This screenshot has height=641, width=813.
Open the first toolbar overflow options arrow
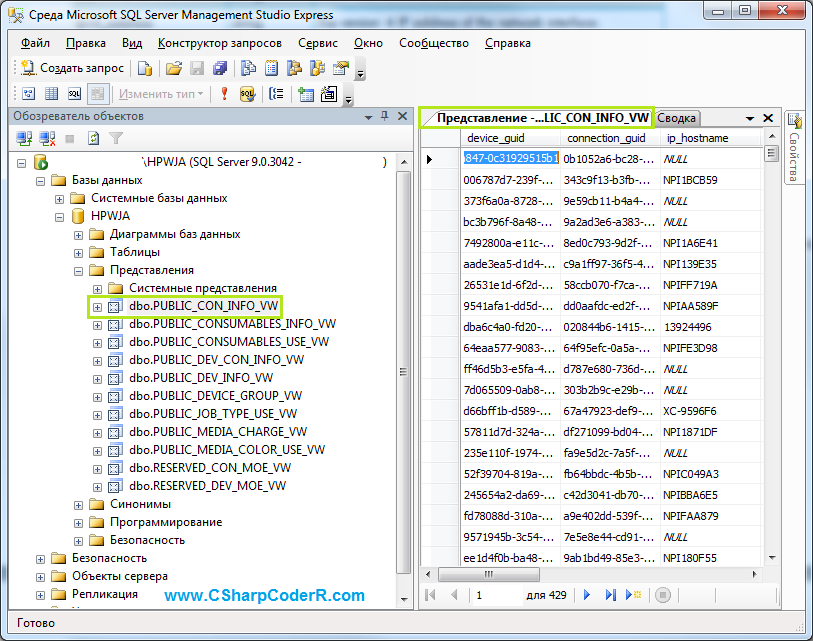[361, 74]
